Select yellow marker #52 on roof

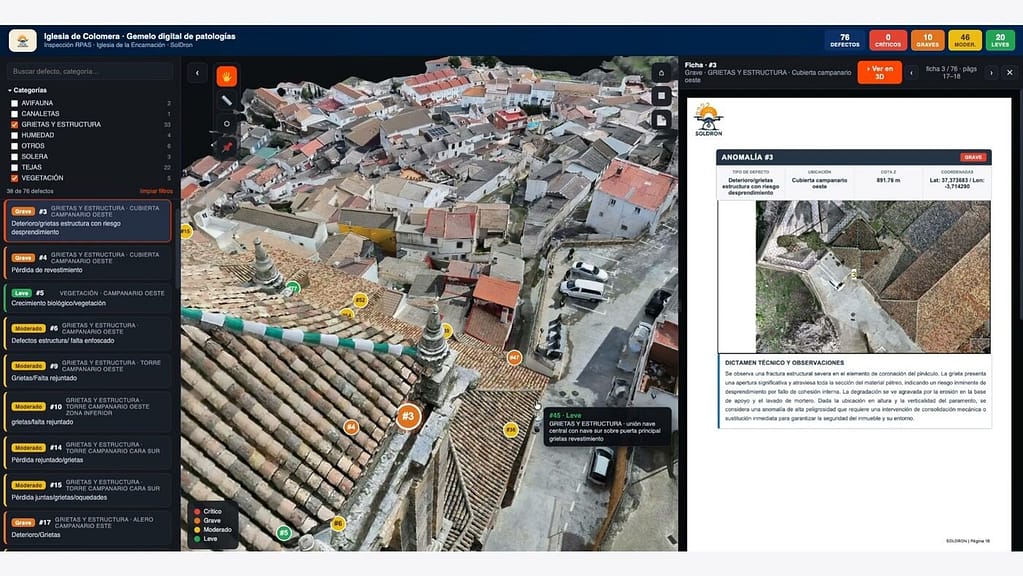(360, 300)
